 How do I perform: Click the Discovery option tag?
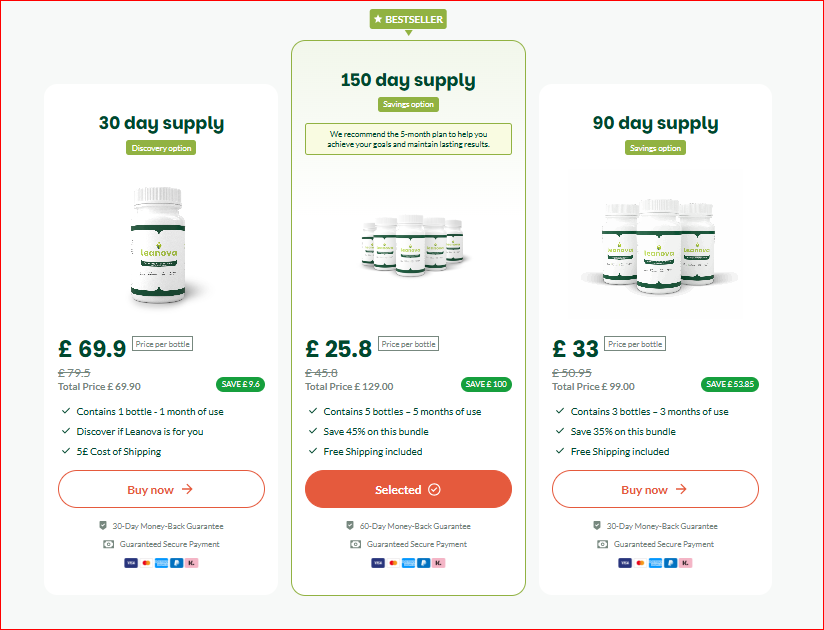161,148
